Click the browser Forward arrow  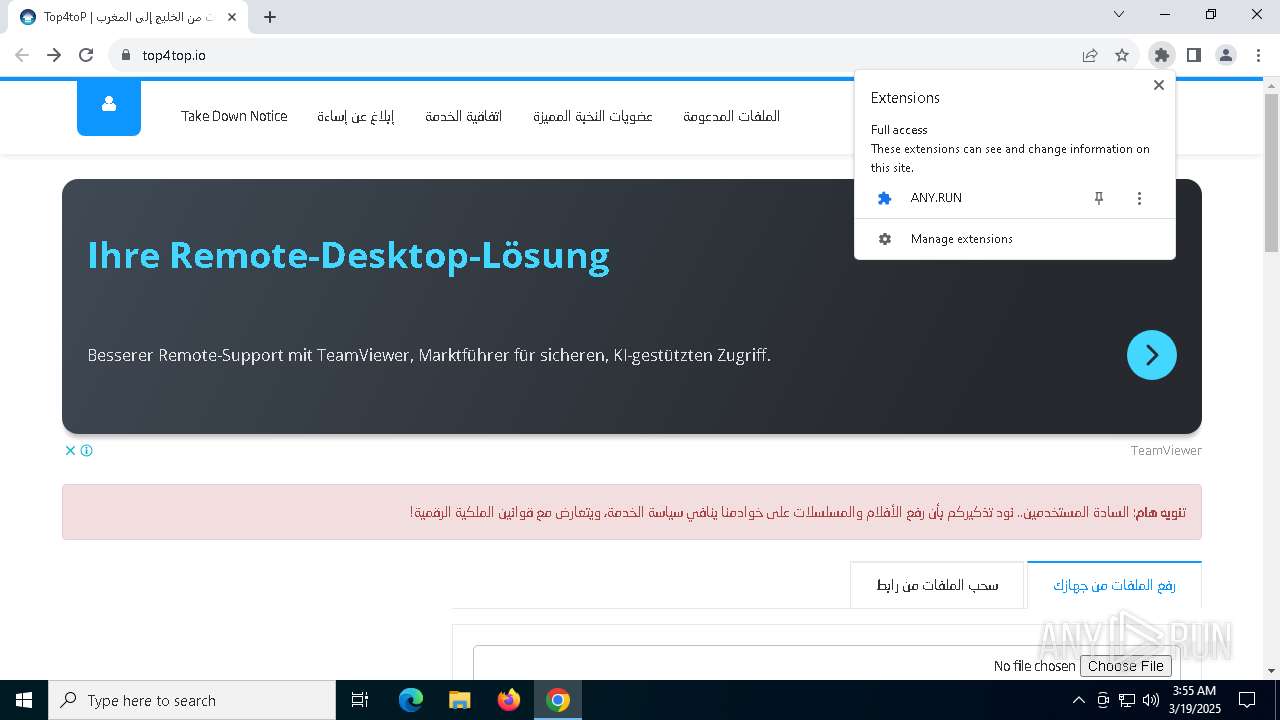point(54,55)
